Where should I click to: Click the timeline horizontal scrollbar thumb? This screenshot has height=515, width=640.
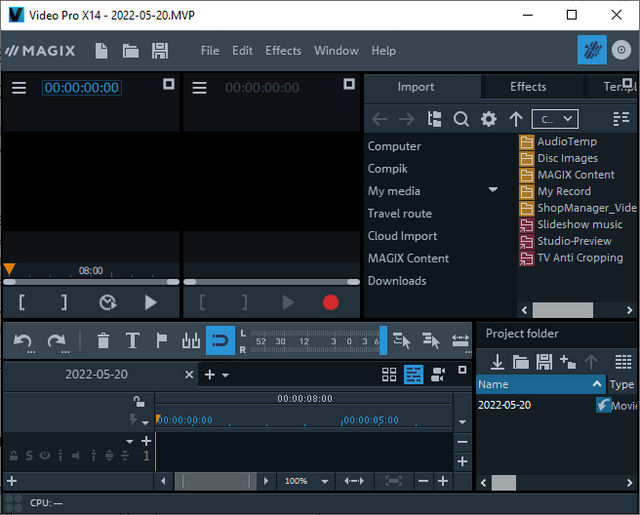coord(215,481)
